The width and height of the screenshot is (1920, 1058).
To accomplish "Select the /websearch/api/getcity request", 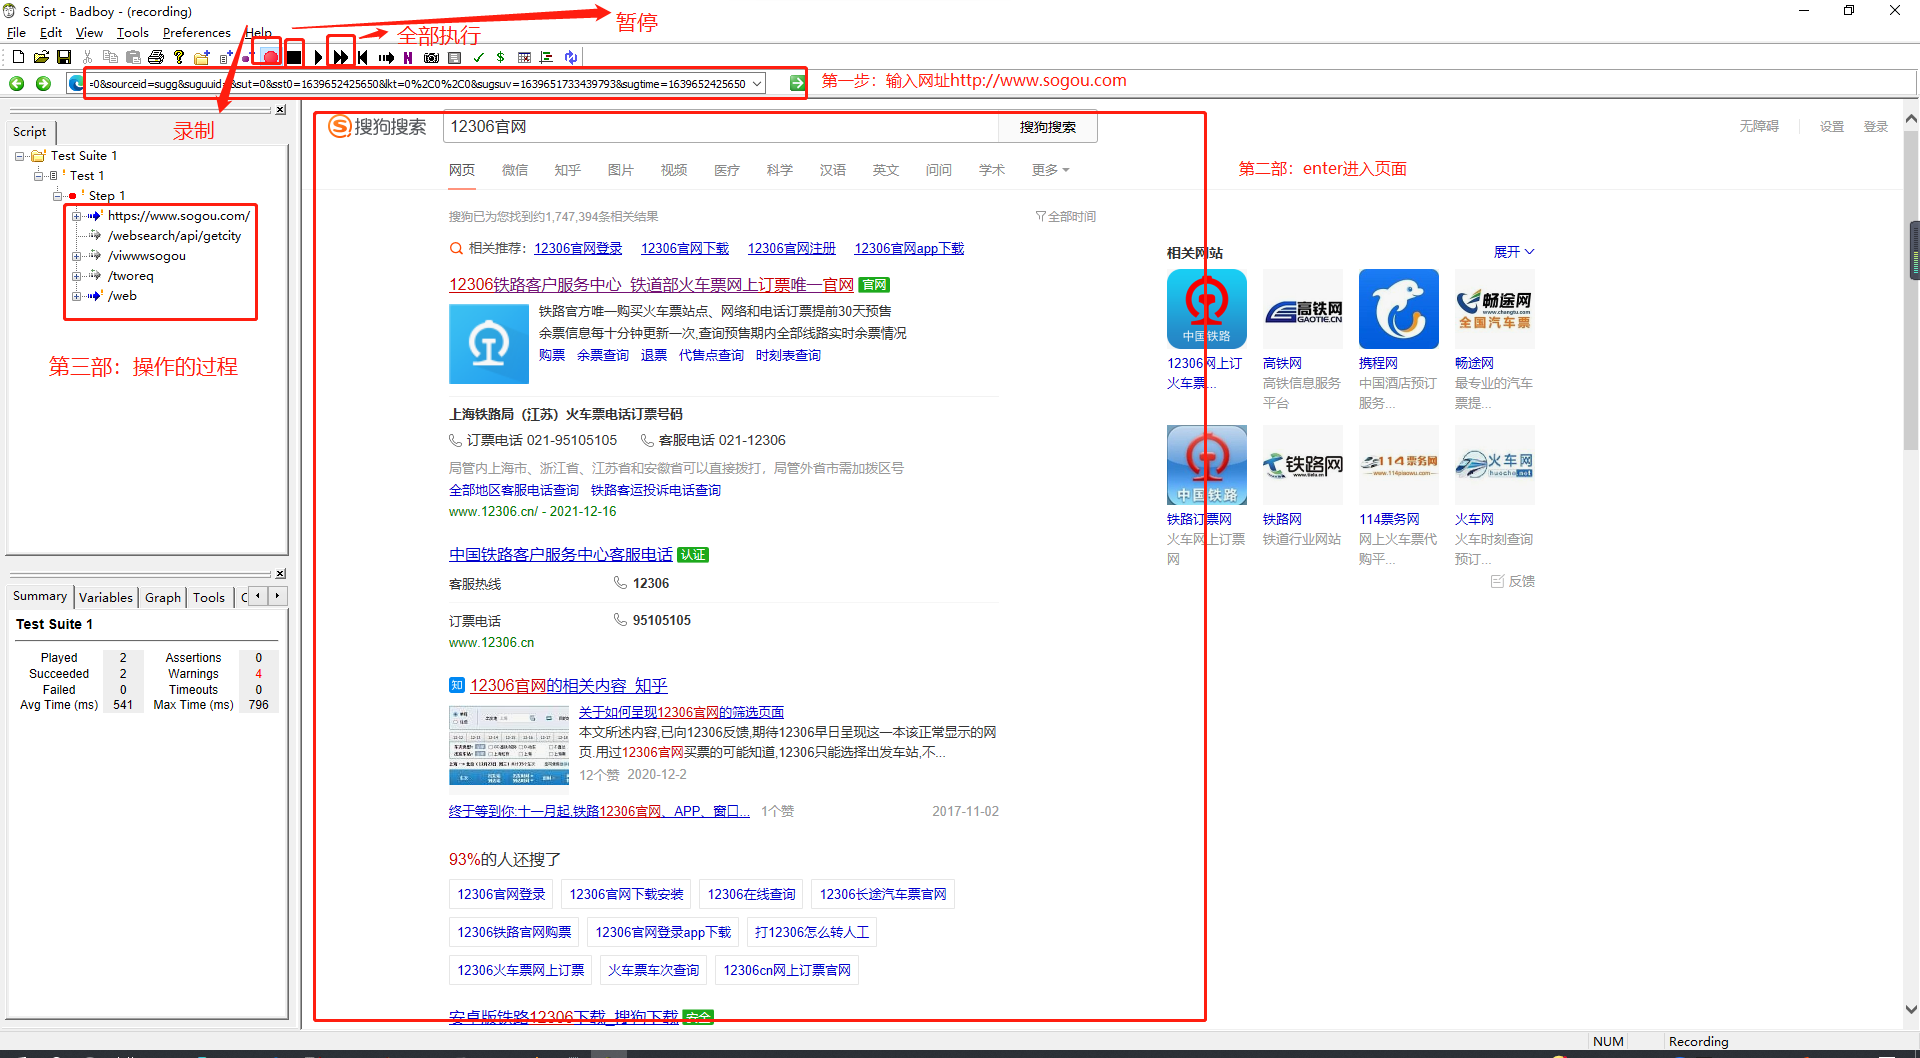I will [x=174, y=236].
